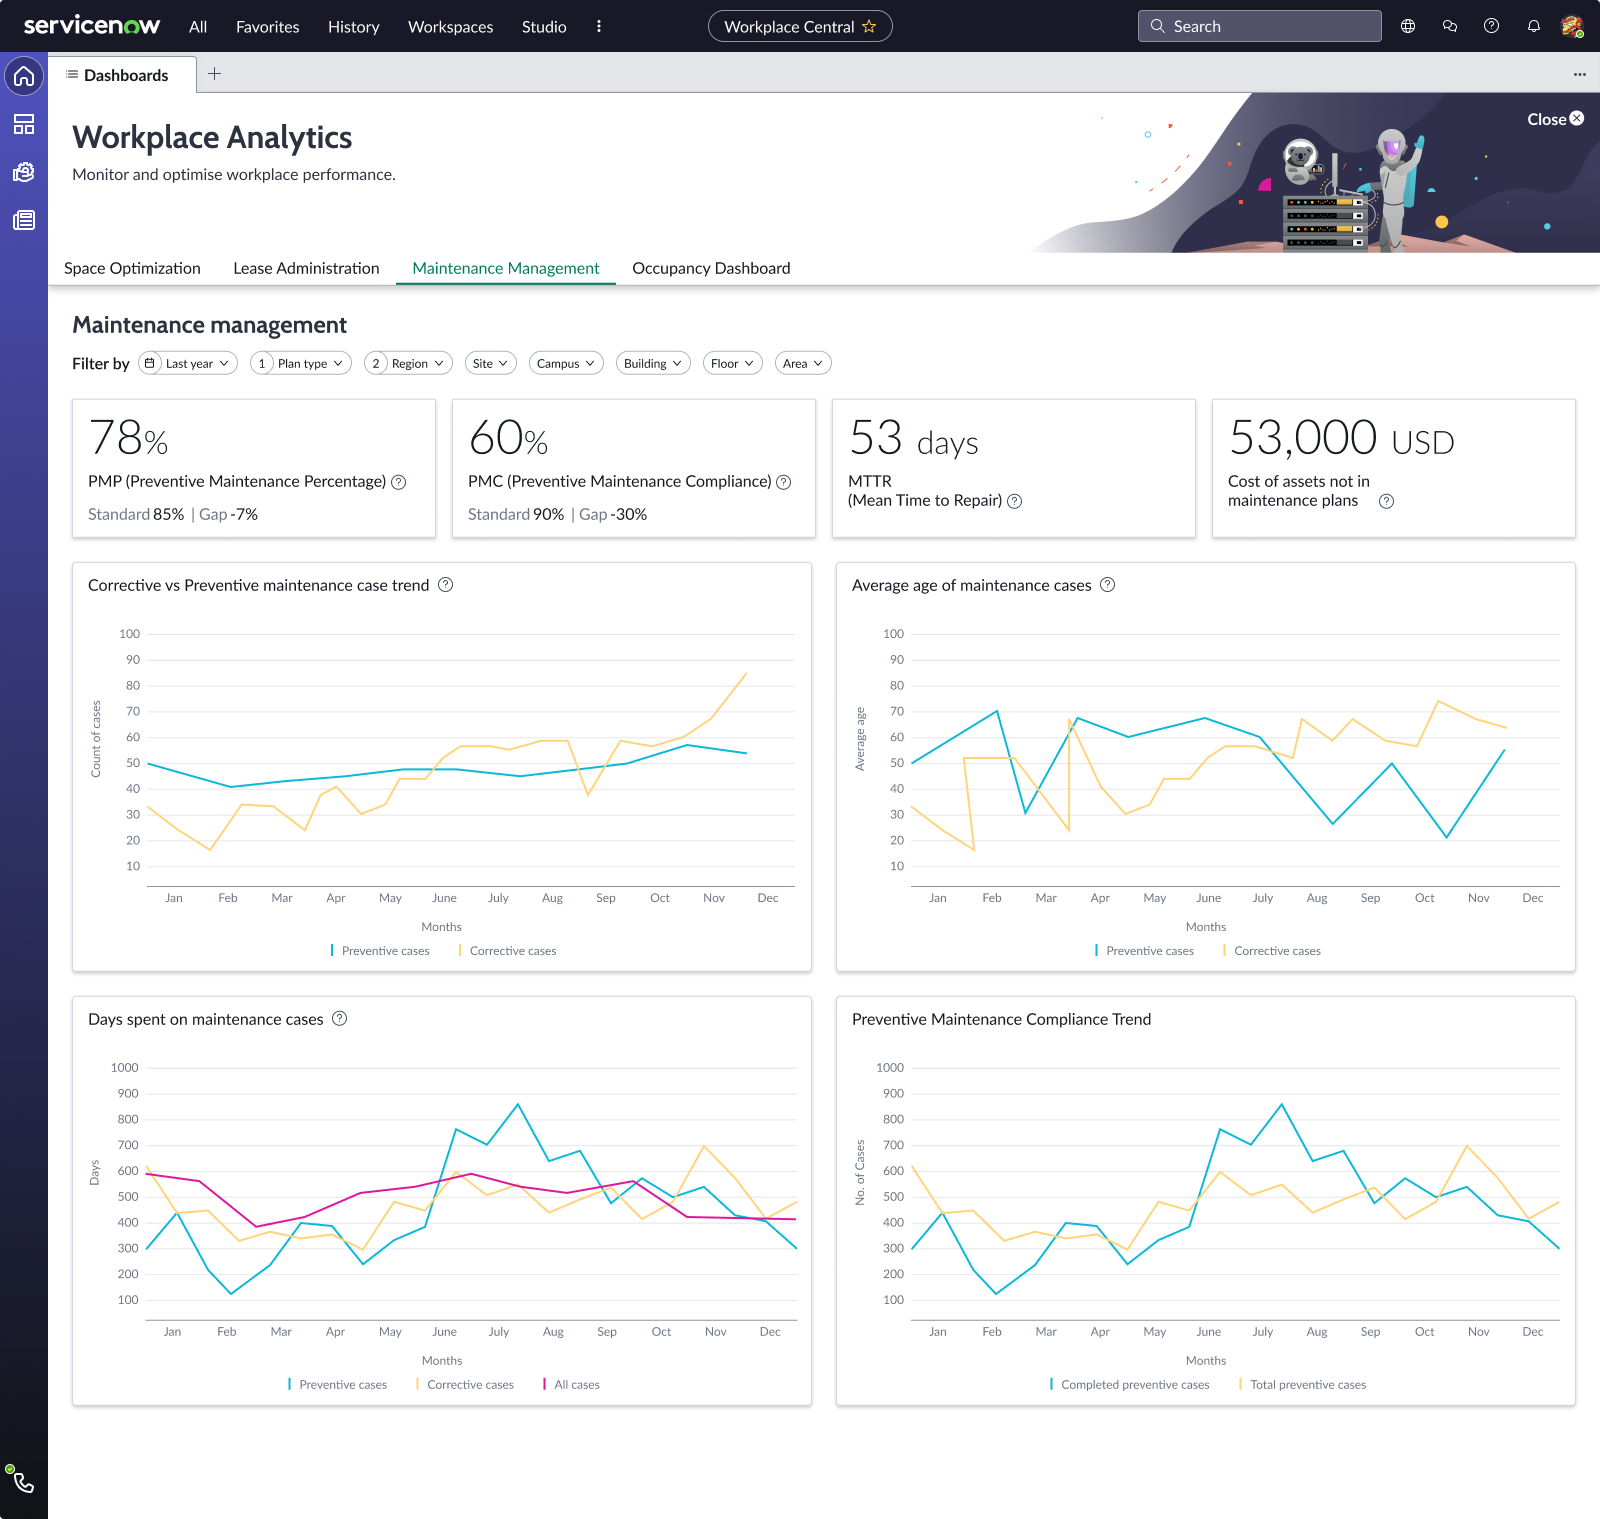Open the sidebar list/news icon
This screenshot has width=1600, height=1519.
tap(24, 220)
